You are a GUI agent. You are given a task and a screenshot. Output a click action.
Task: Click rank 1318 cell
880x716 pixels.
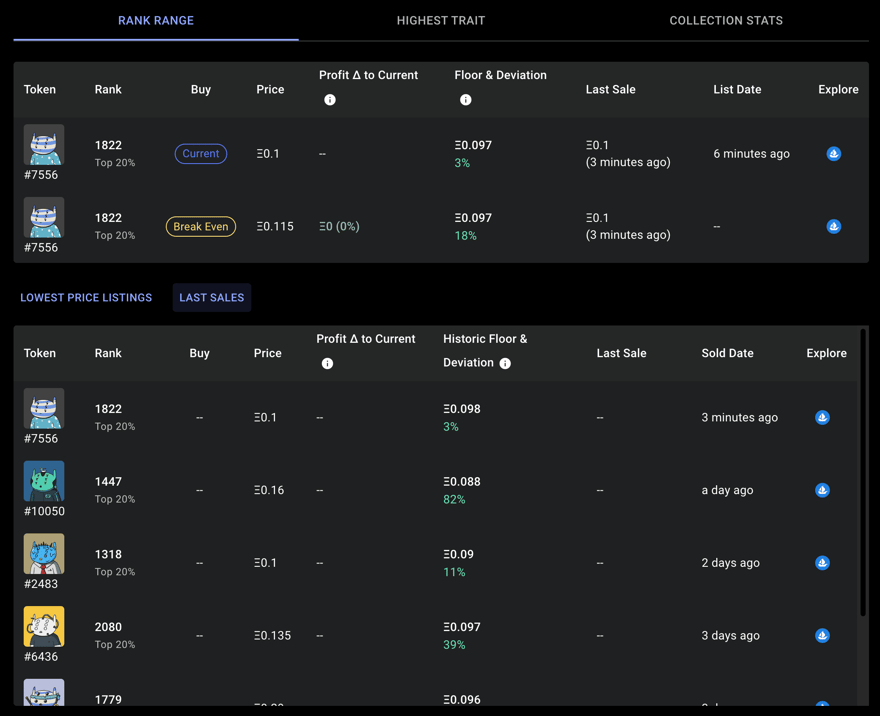click(x=108, y=554)
